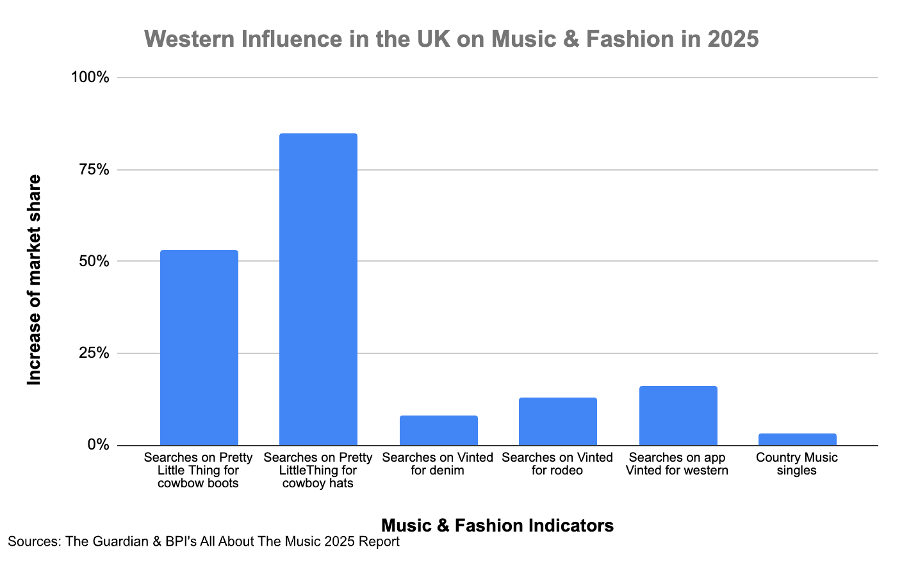Select 'Searches on Vinted for rodeo' label
Viewport: 902px width, 564px height.
(x=557, y=464)
